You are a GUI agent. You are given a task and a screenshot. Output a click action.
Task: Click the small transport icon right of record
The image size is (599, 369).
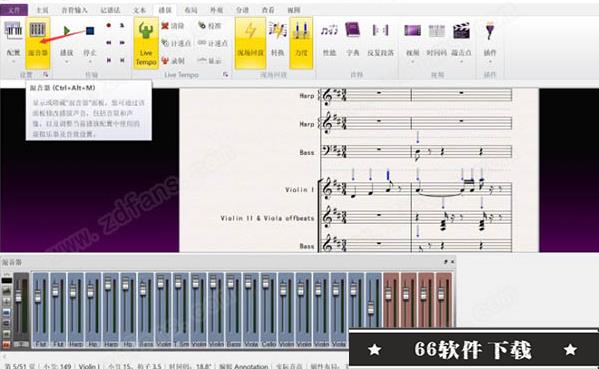point(122,25)
